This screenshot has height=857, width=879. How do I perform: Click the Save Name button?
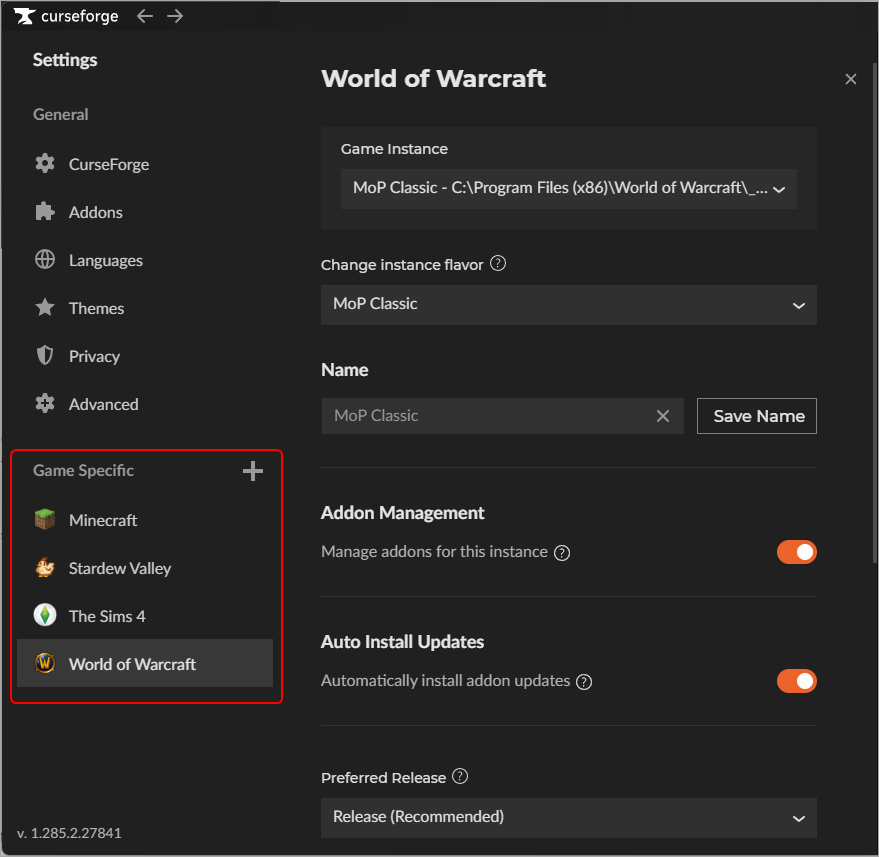coord(757,416)
